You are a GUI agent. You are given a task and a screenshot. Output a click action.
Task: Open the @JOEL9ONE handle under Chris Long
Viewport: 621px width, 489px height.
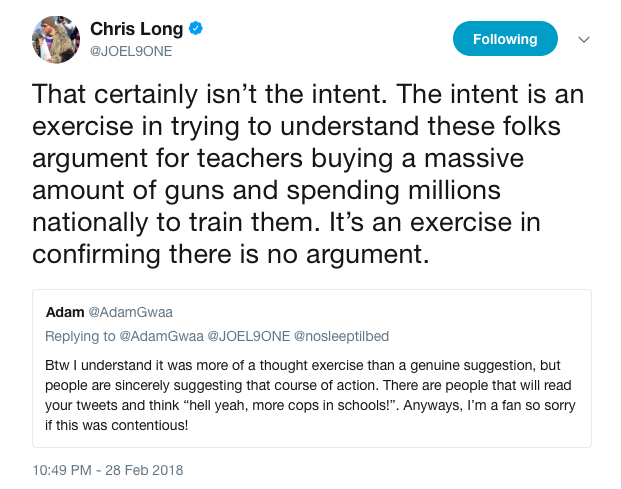[x=127, y=50]
